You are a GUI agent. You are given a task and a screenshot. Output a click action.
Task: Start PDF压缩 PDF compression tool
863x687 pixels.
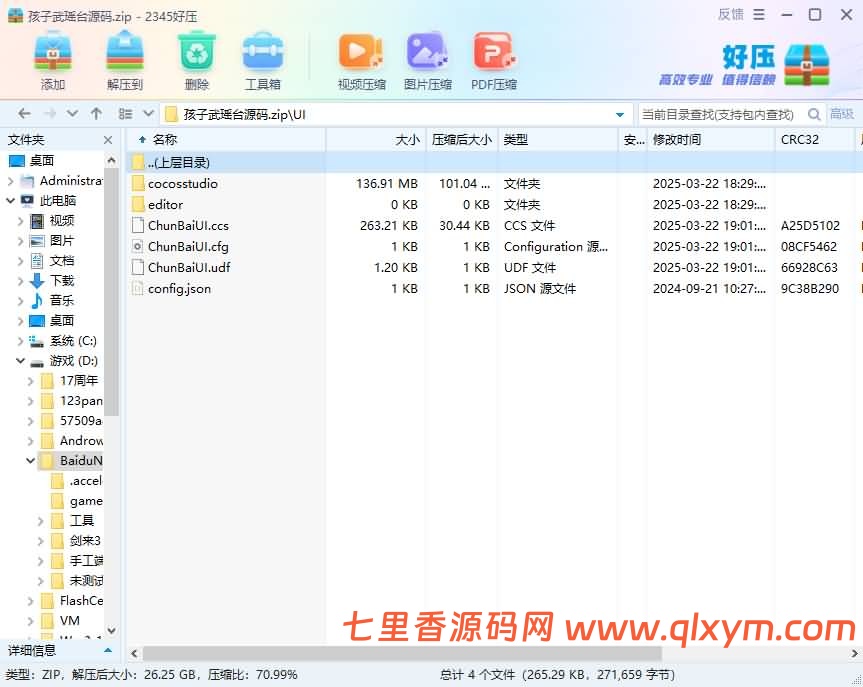[493, 58]
